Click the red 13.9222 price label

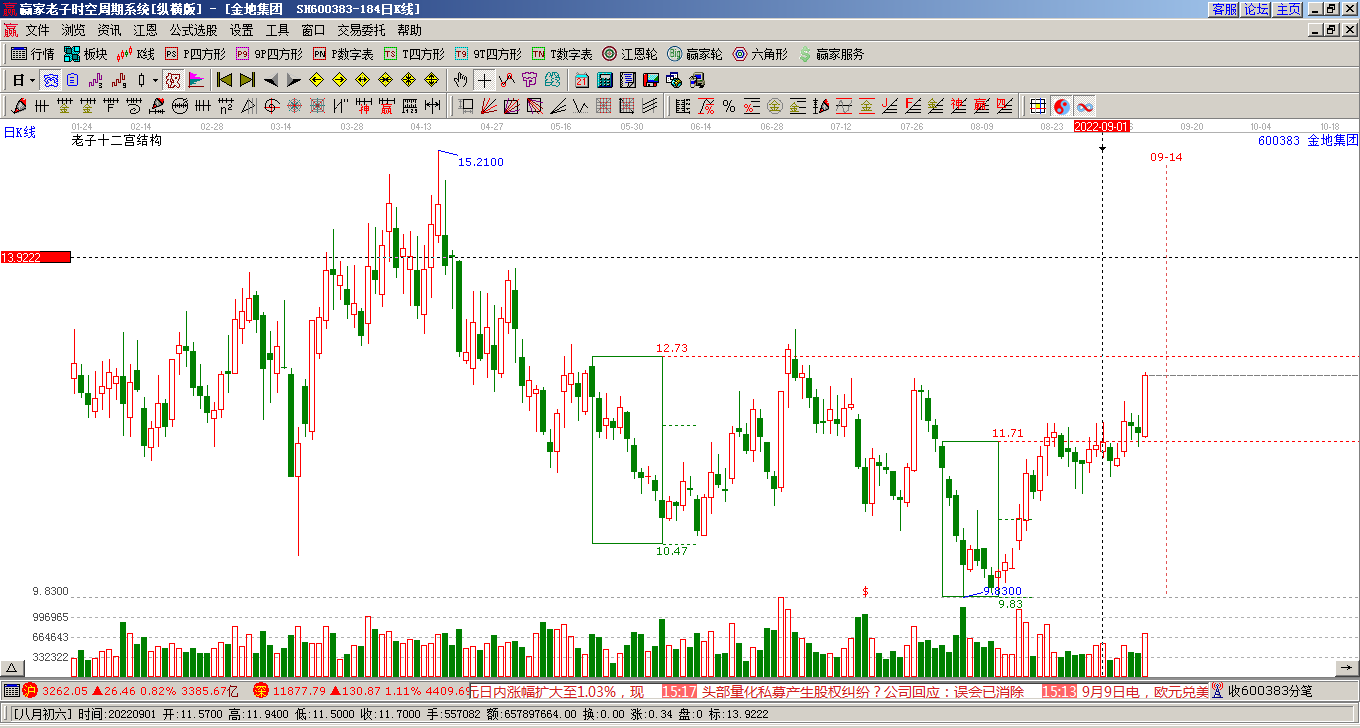click(36, 257)
